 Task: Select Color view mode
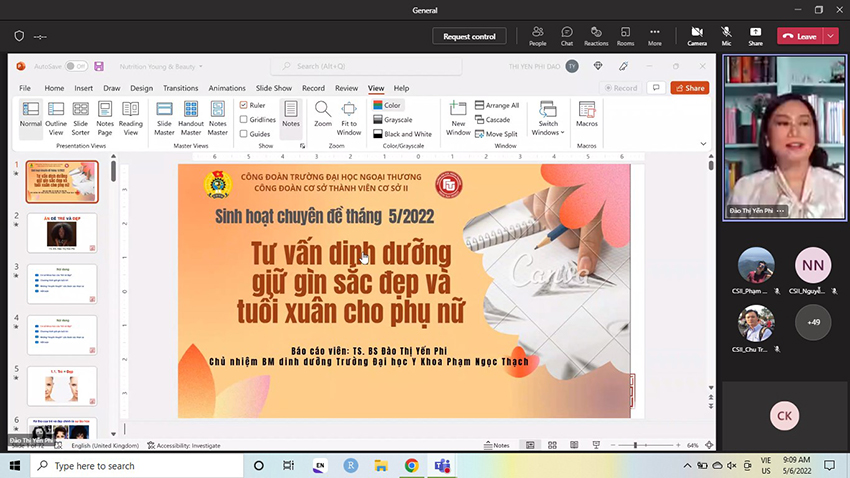click(387, 105)
